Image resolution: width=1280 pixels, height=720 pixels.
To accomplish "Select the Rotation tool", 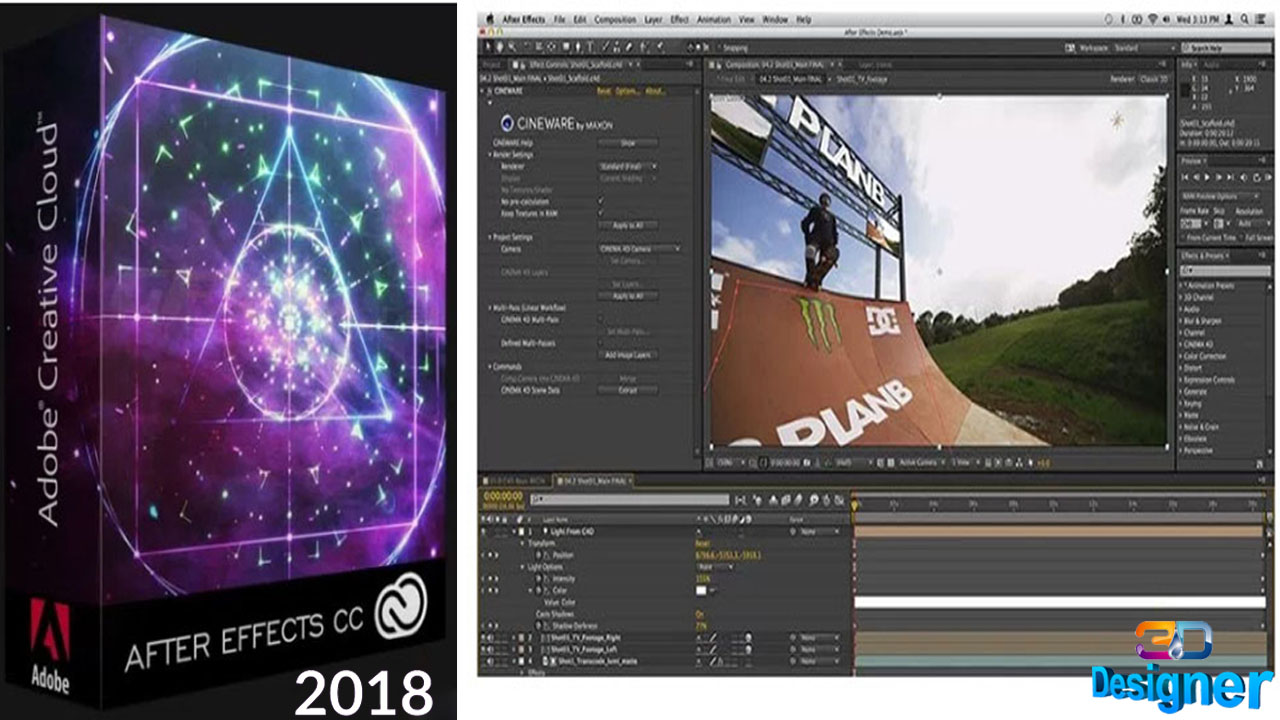I will coord(526,47).
